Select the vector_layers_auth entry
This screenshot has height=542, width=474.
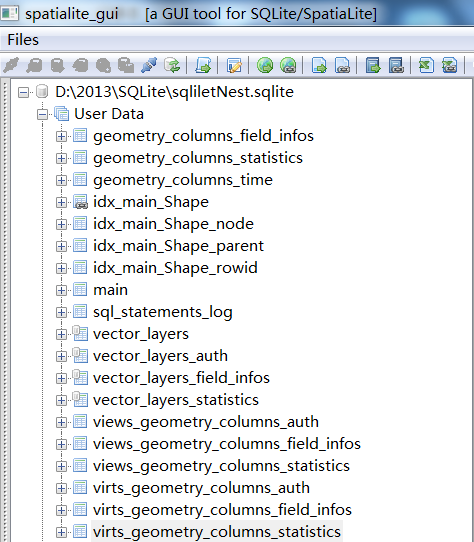160,356
